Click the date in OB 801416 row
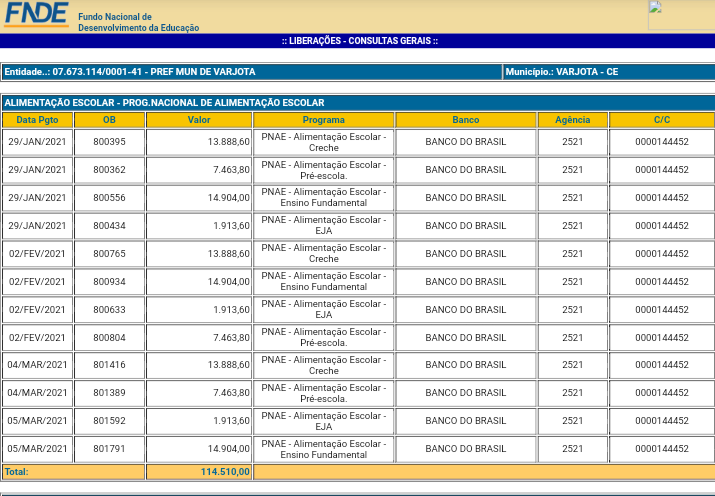This screenshot has width=715, height=496. coord(37,365)
